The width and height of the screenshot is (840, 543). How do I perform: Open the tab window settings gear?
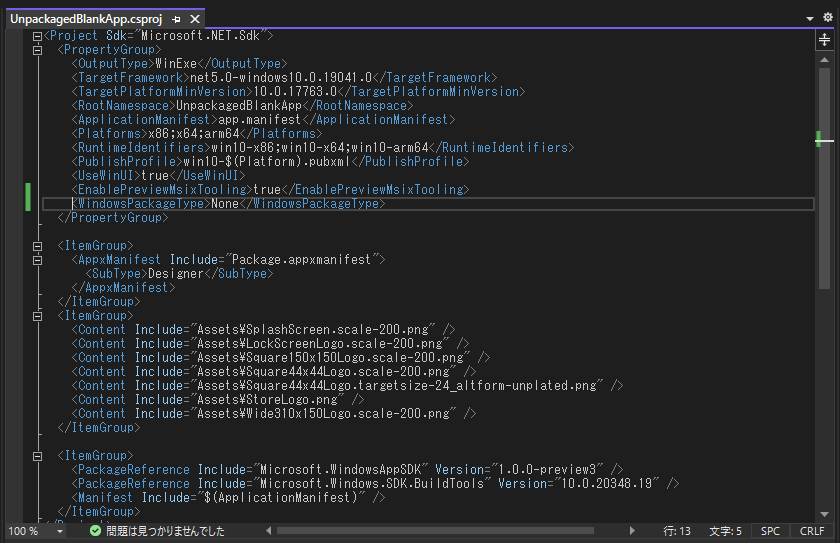(828, 17)
